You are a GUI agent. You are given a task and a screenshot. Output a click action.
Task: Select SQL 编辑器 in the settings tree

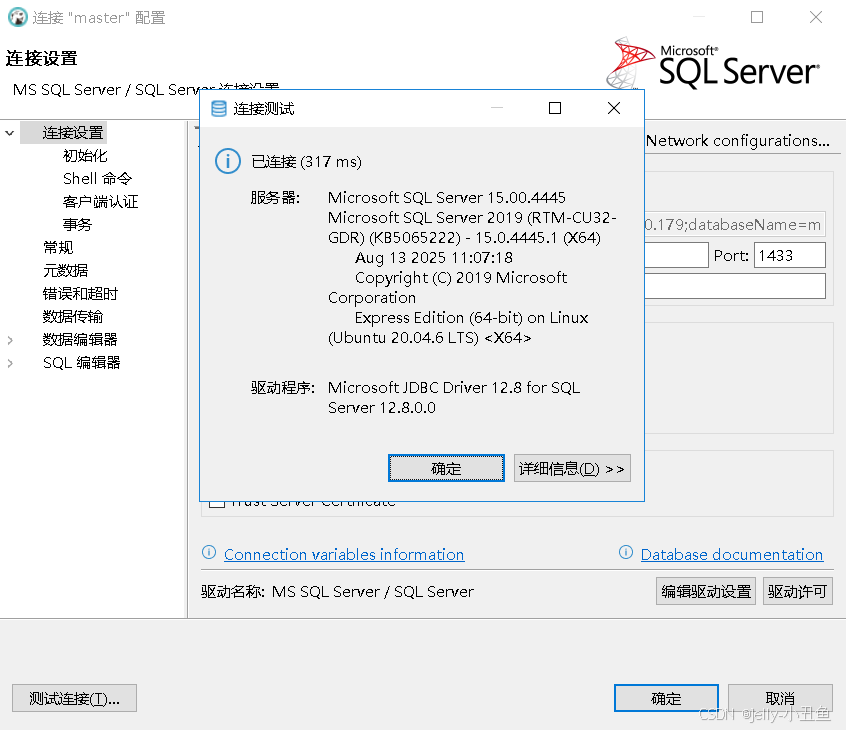(81, 363)
